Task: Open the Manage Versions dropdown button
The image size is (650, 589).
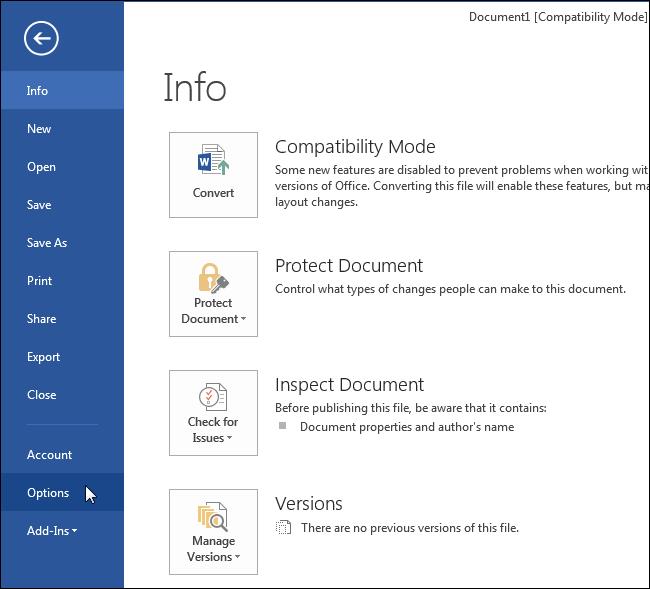Action: click(x=213, y=532)
